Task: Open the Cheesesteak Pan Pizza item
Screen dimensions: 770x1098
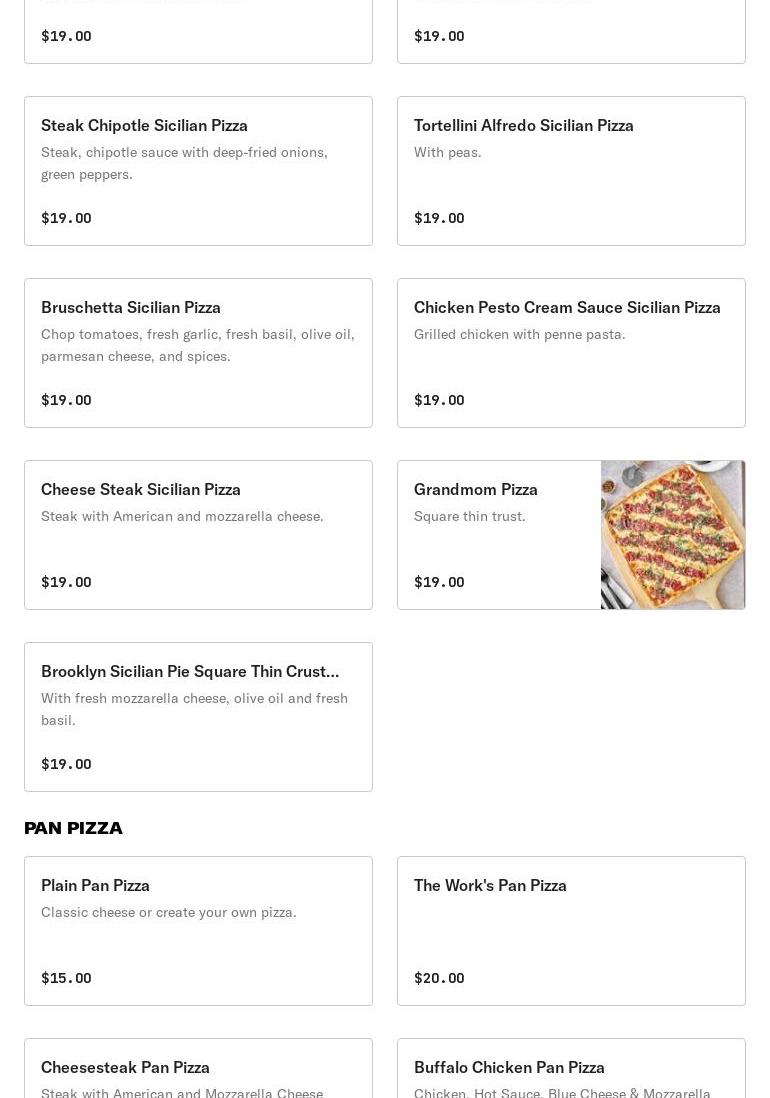Action: click(198, 1069)
